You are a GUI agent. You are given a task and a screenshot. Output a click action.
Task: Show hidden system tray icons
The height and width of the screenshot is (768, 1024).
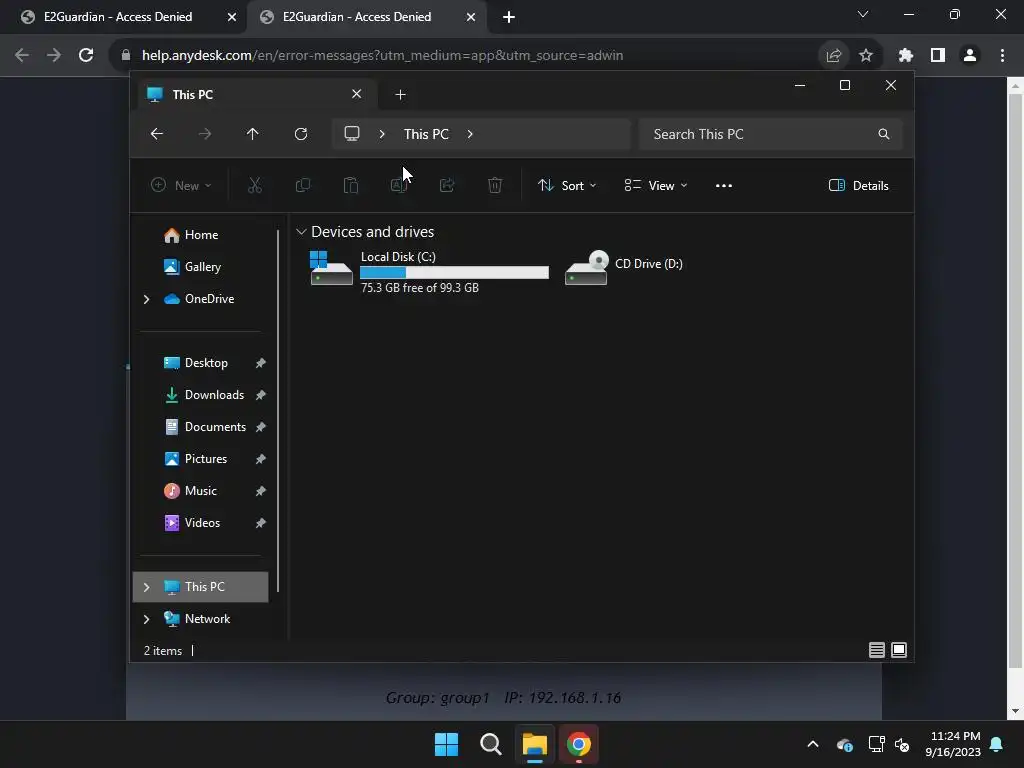(x=813, y=744)
